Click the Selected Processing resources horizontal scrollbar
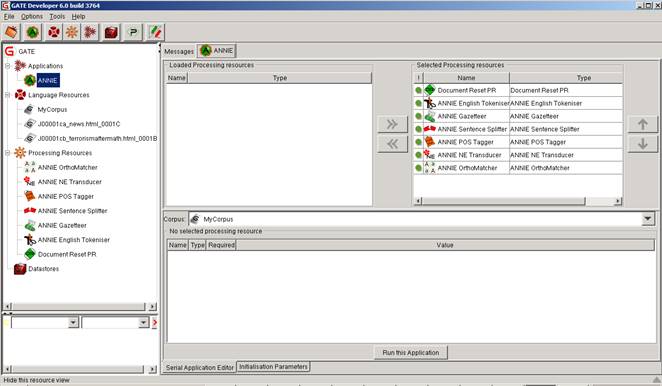Viewport: 662px width, 386px height. coord(518,201)
